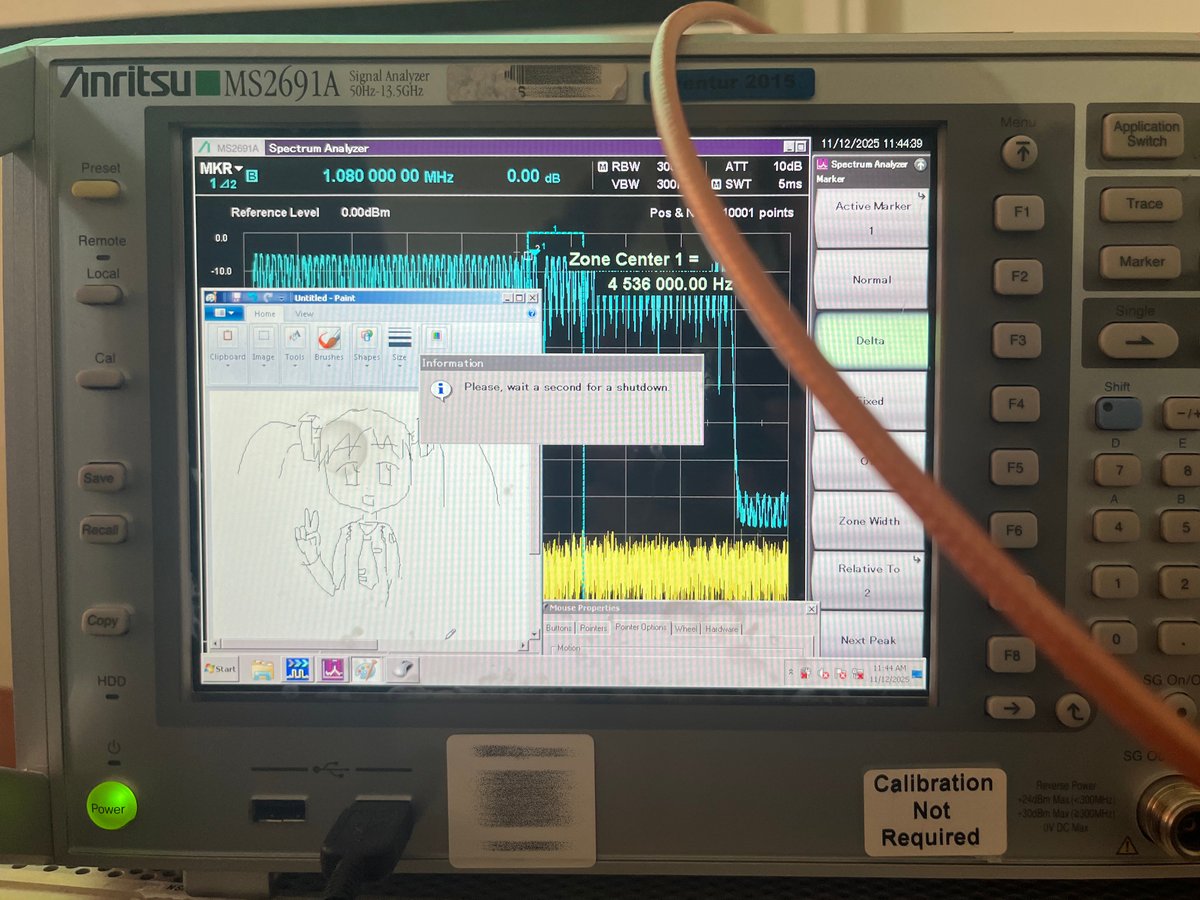Select the Delta marker softkey
1200x900 pixels.
(x=871, y=340)
